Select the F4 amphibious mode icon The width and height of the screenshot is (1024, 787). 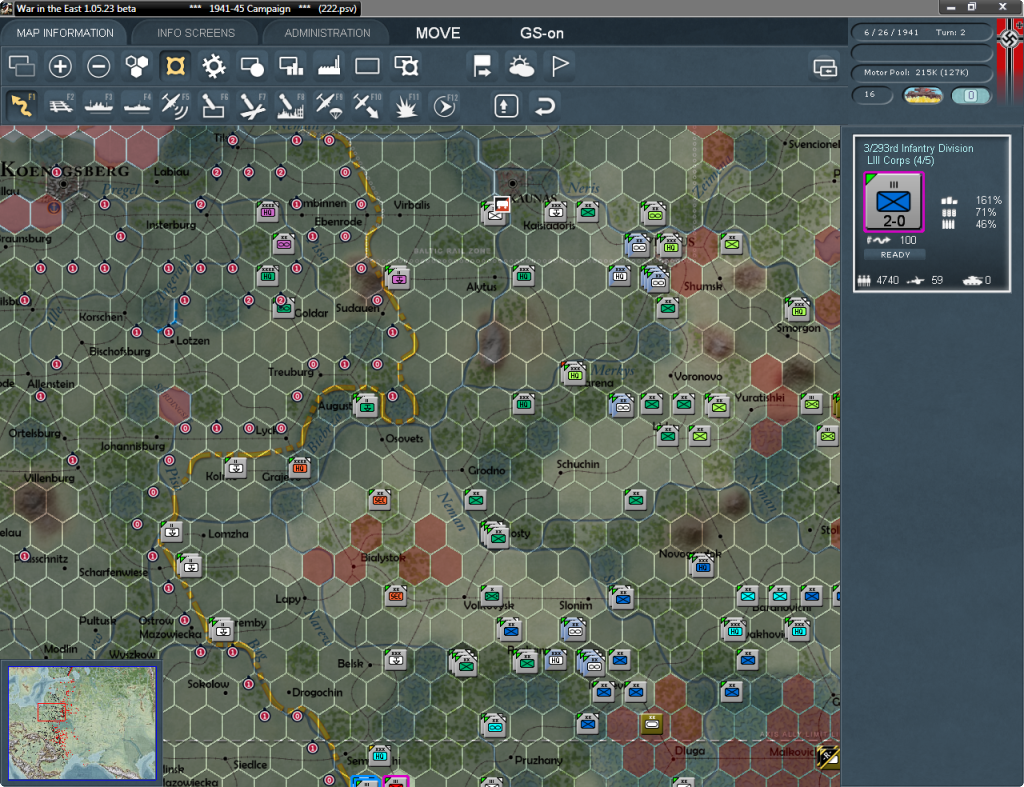coord(137,105)
